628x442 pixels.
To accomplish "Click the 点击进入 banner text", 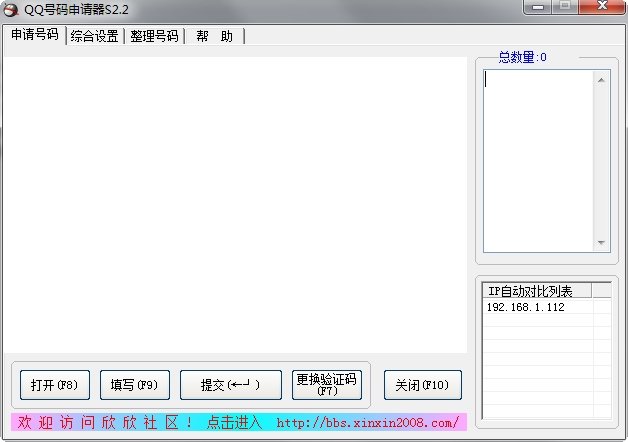I will (234, 423).
